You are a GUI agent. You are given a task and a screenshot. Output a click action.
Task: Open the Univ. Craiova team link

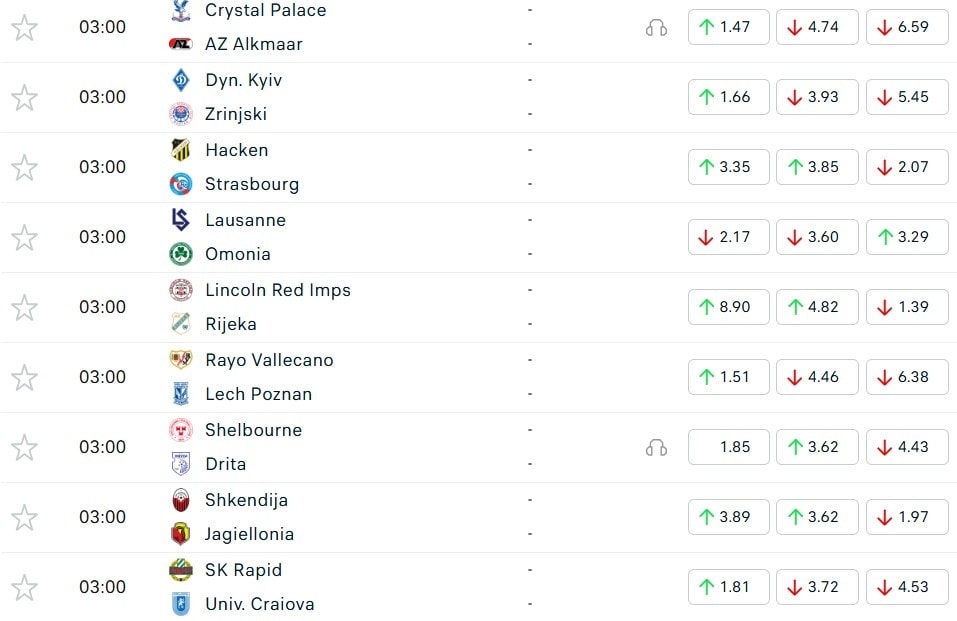[x=260, y=604]
